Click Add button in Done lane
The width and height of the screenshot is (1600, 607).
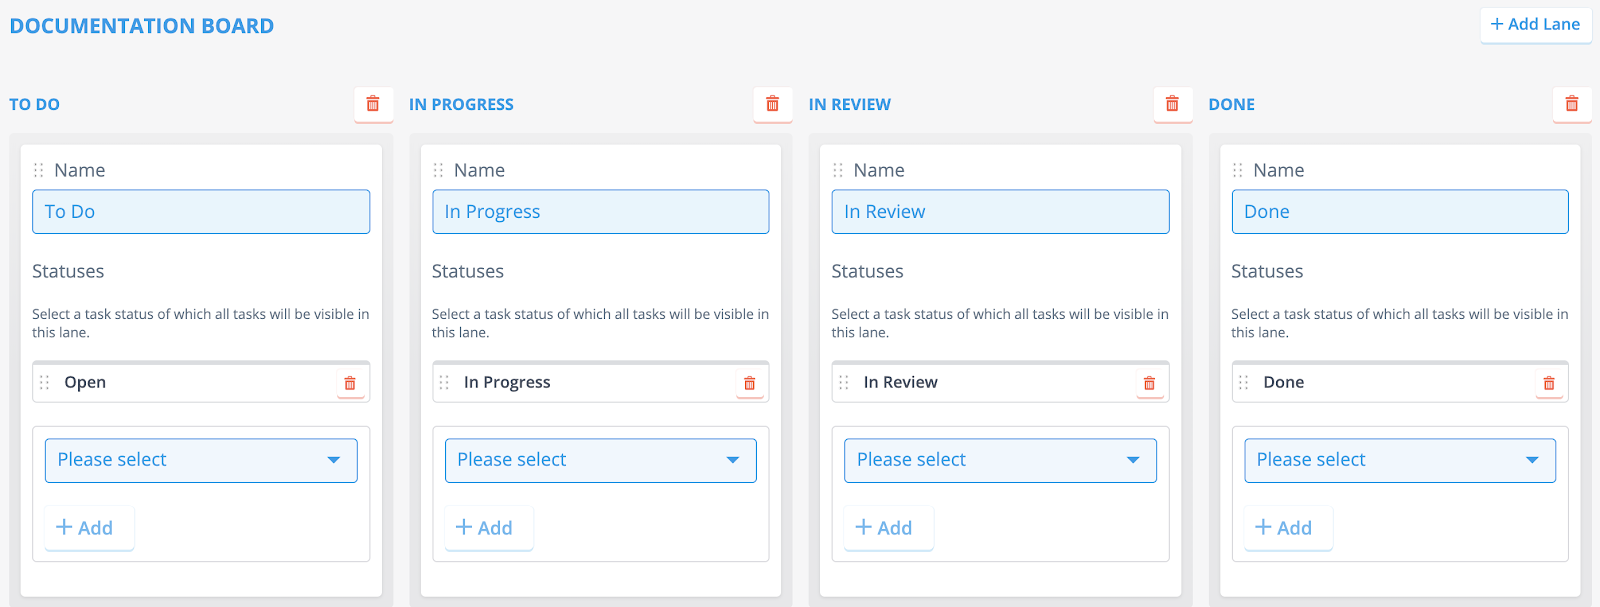1283,528
